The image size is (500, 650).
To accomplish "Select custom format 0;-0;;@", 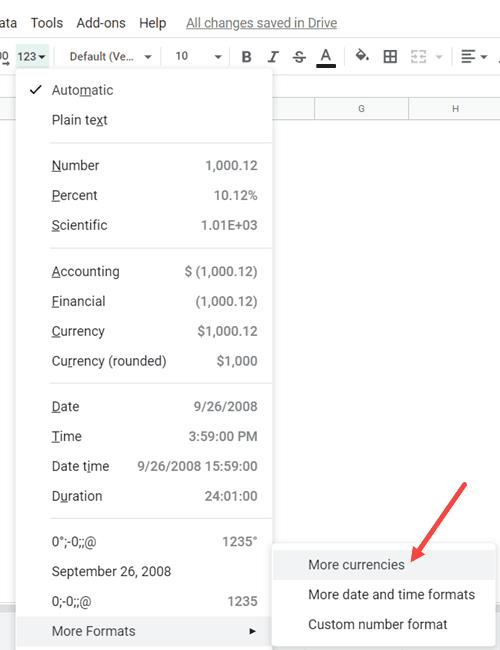I will (144, 601).
